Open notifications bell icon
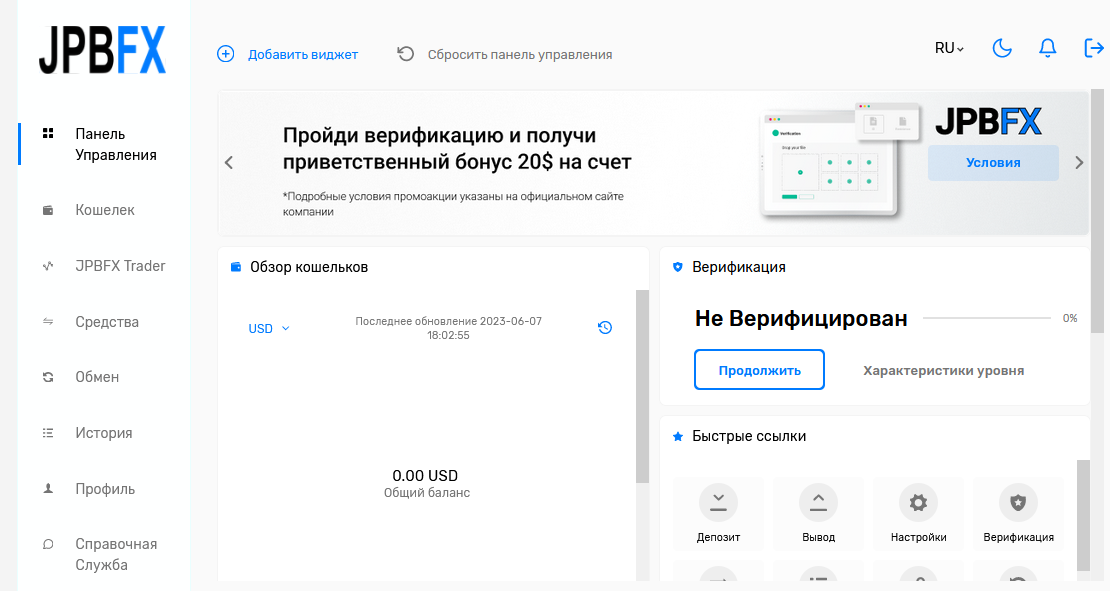This screenshot has height=591, width=1110. point(1047,48)
